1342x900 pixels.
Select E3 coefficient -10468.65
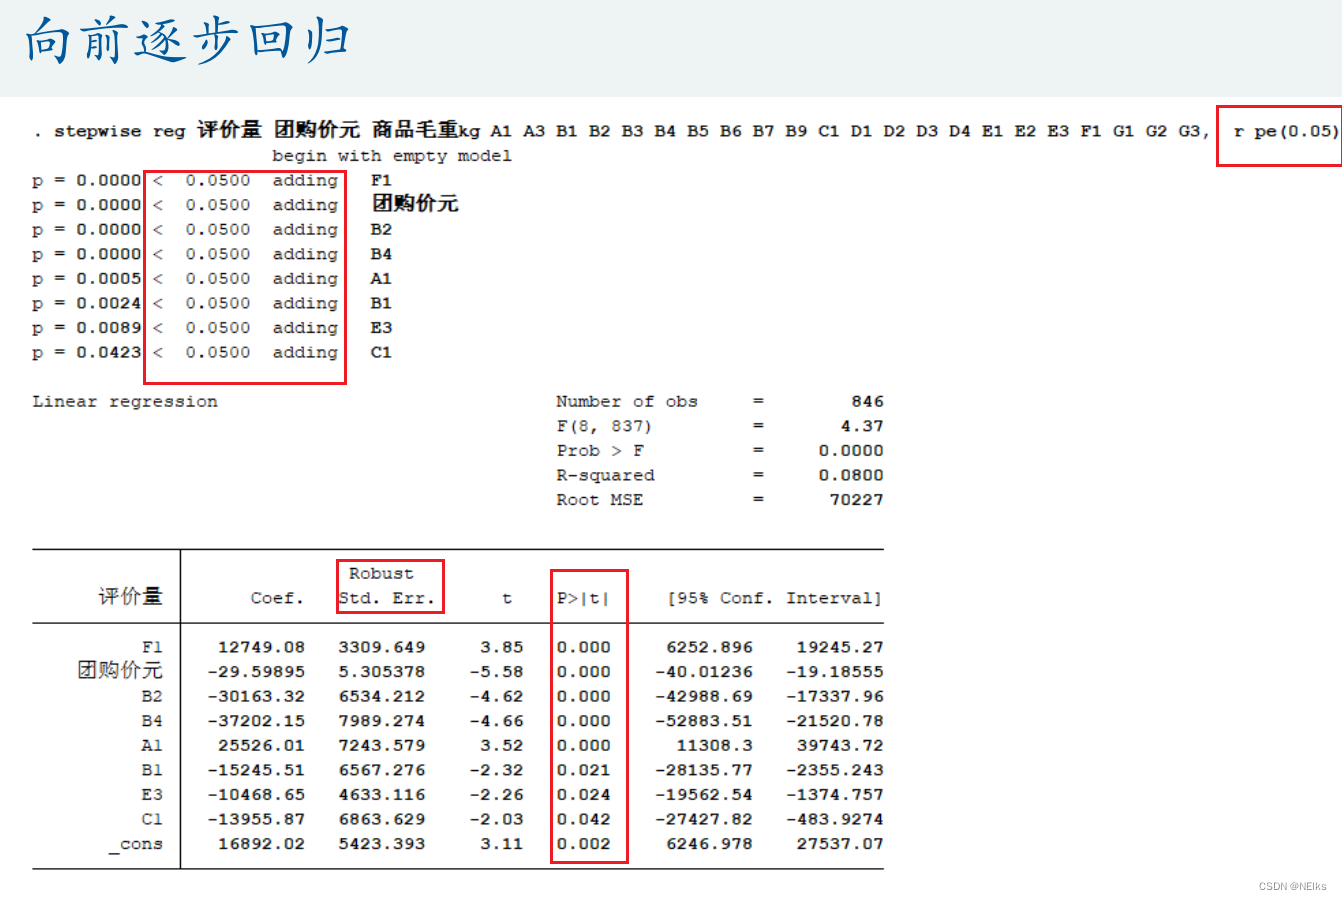(256, 795)
